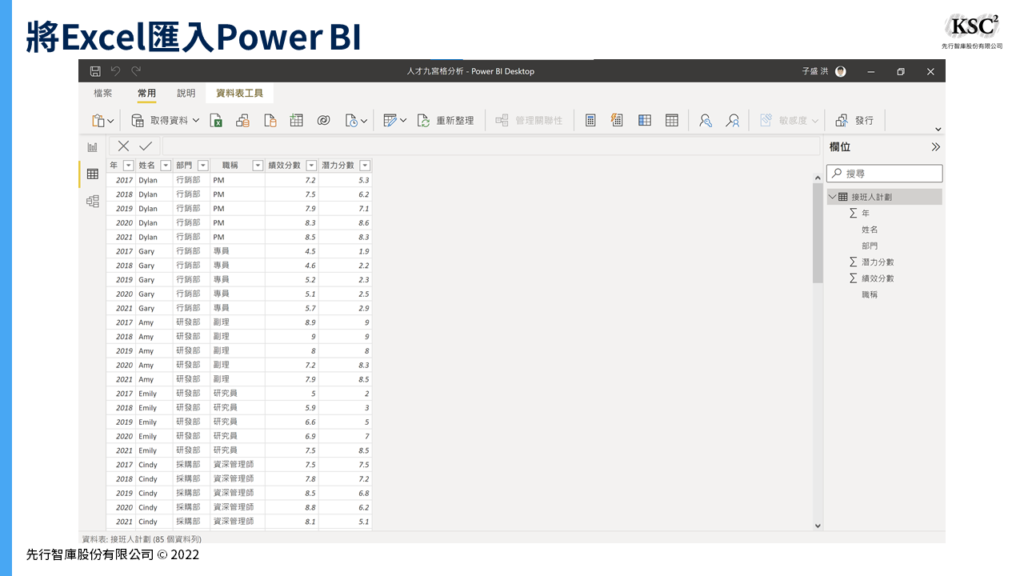This screenshot has width=1024, height=576.
Task: Click the formula bar input area
Action: (490, 146)
